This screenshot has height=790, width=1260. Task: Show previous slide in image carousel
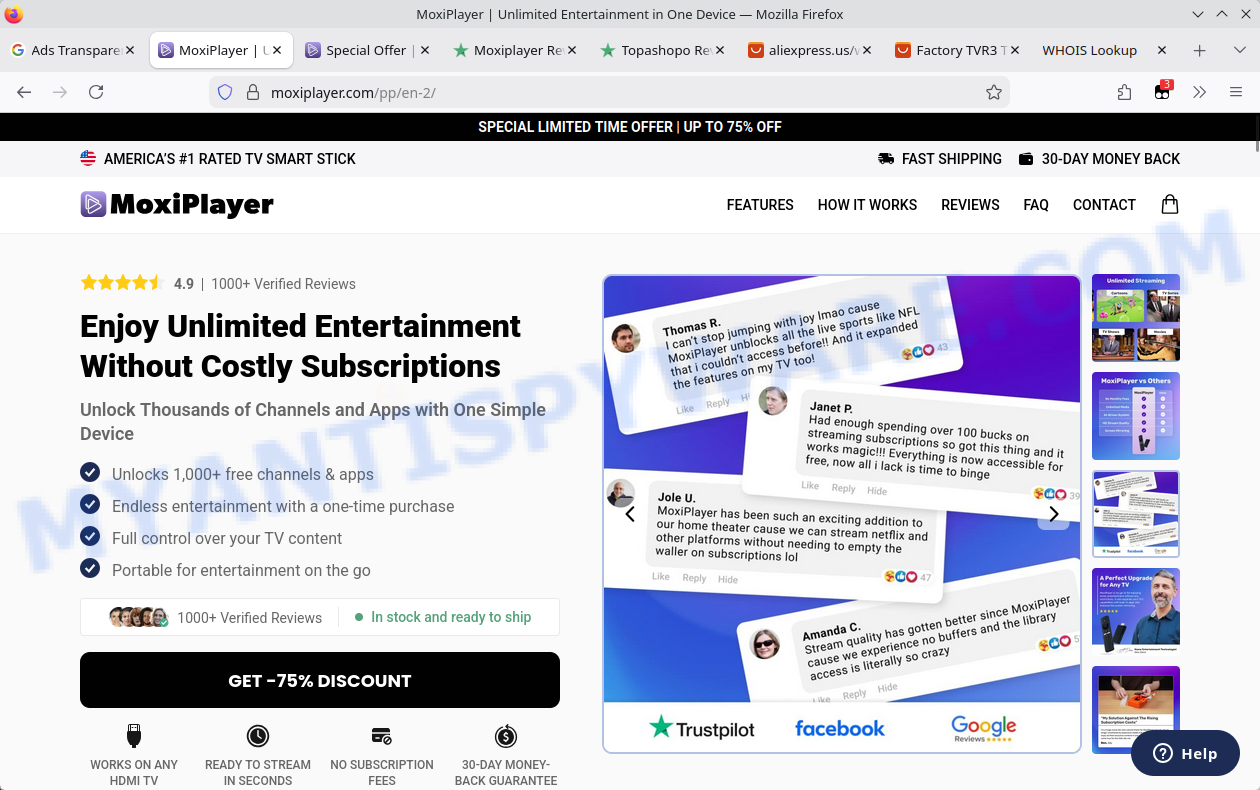pyautogui.click(x=630, y=514)
